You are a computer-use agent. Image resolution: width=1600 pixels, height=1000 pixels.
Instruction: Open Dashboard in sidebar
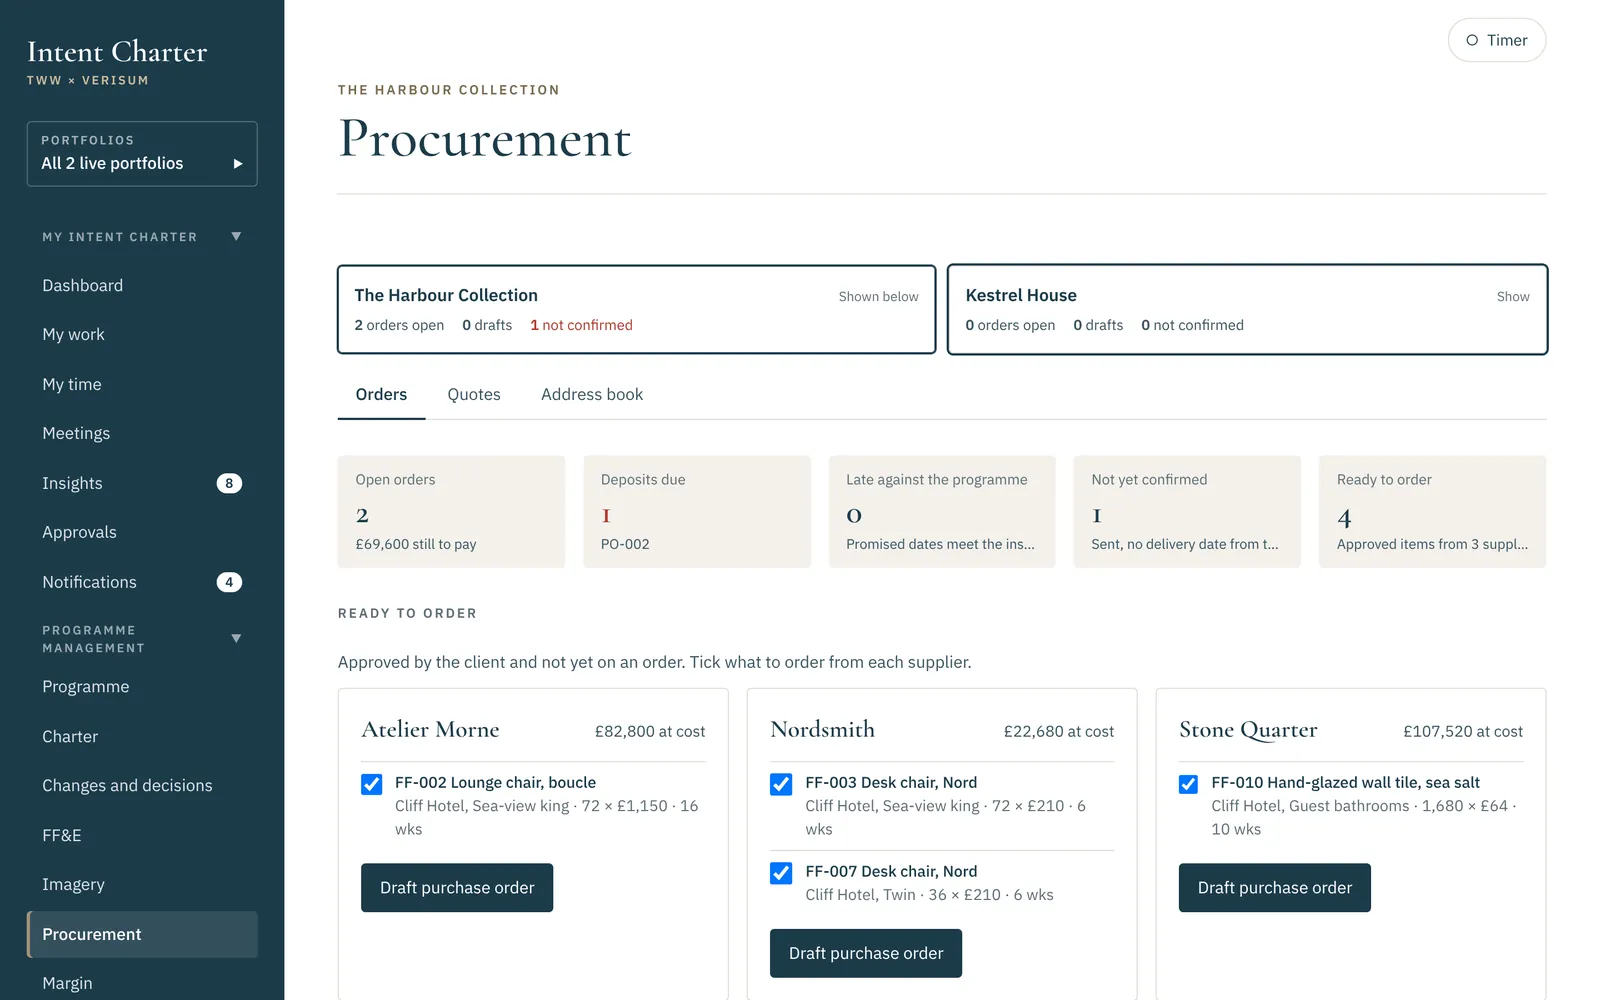point(142,286)
